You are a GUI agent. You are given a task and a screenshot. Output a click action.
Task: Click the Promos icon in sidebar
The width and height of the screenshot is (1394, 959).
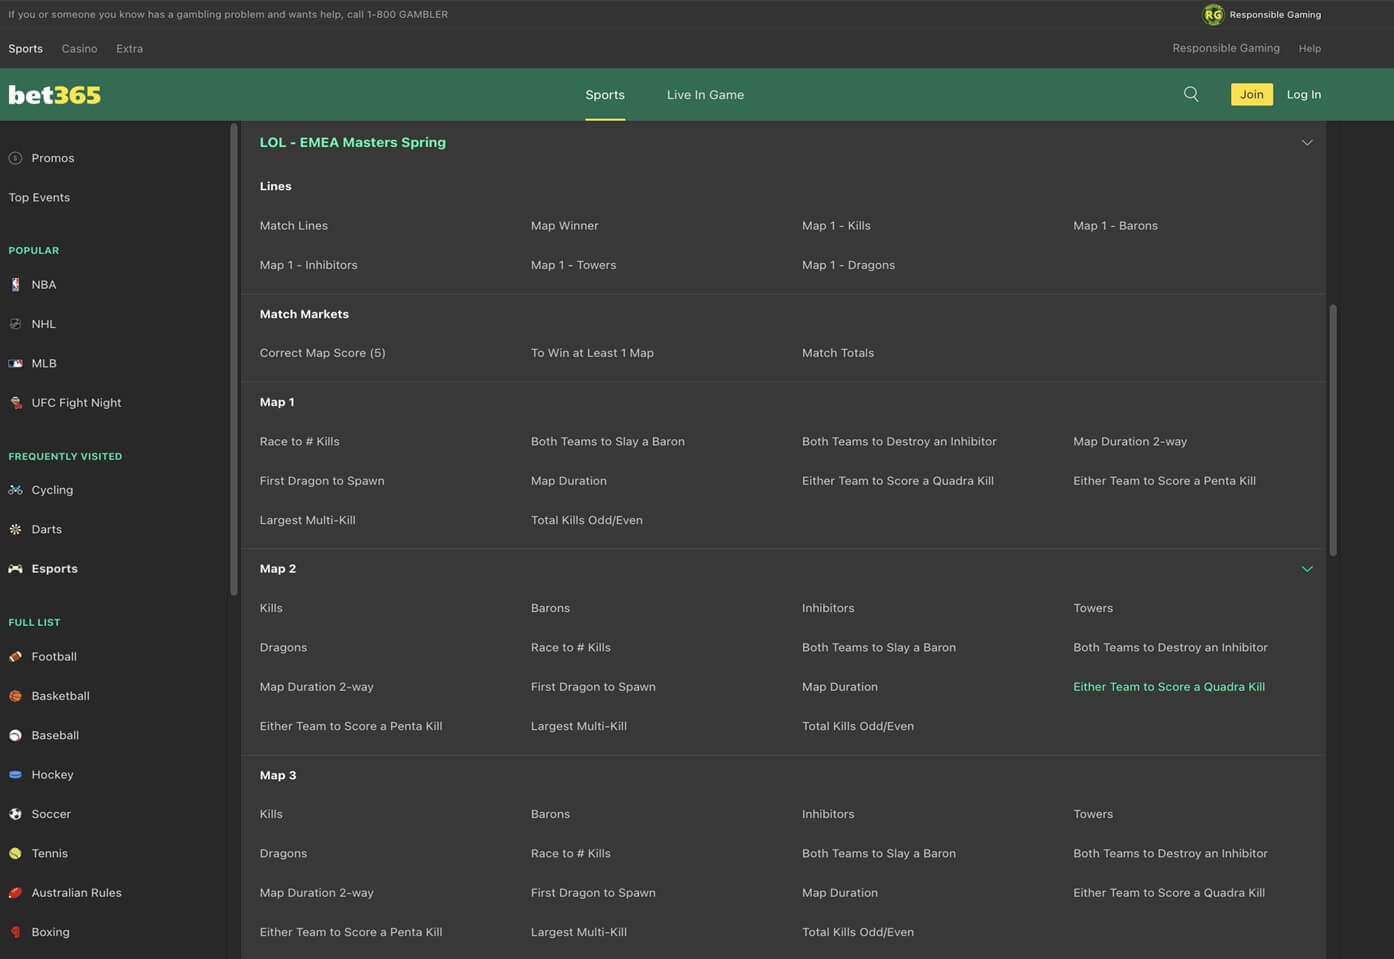tap(15, 158)
